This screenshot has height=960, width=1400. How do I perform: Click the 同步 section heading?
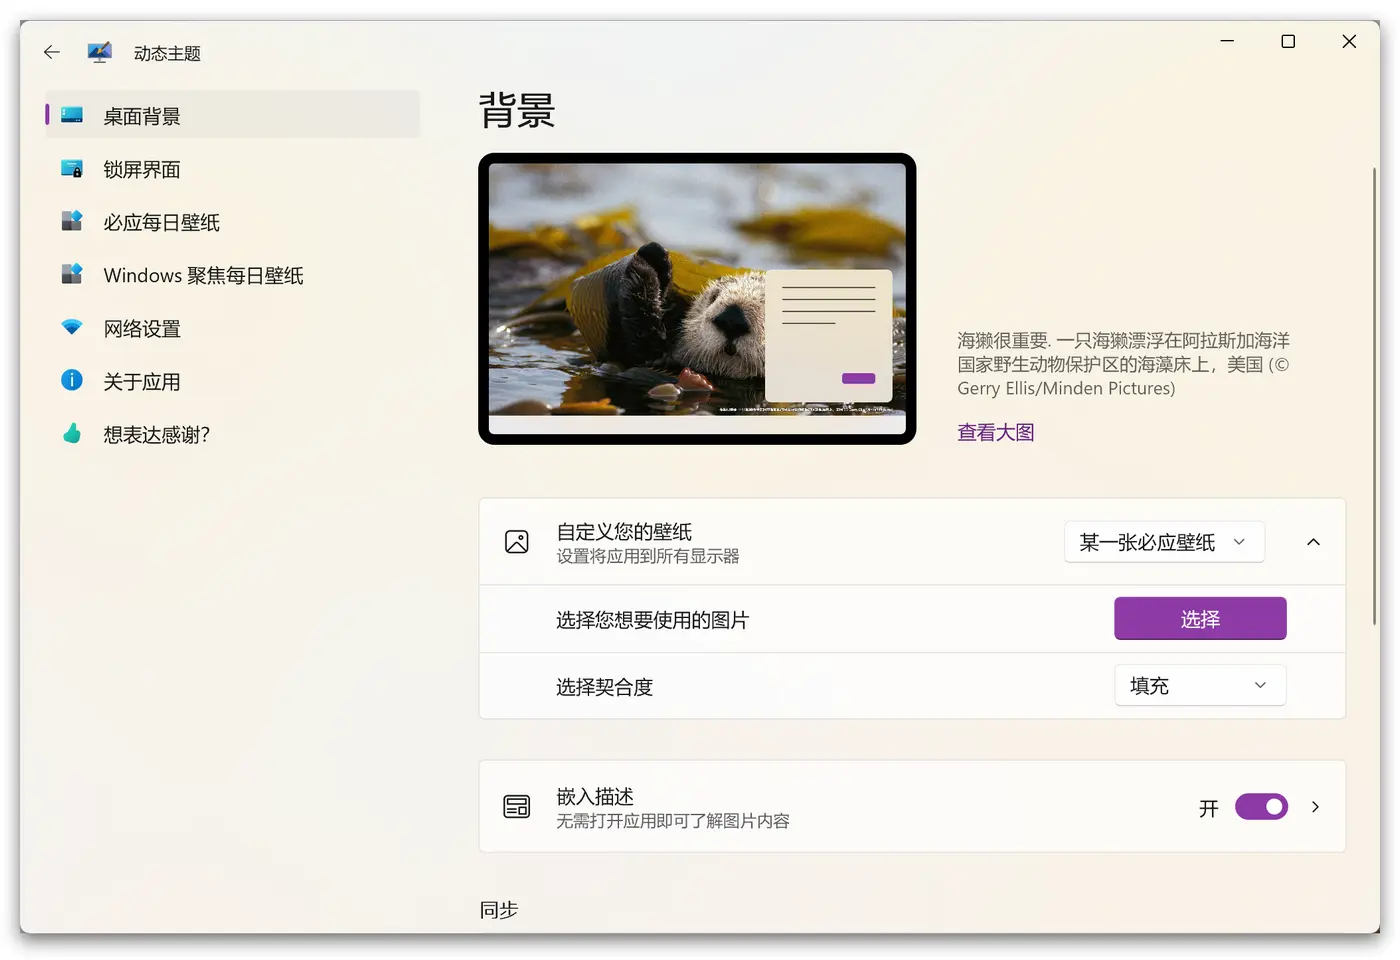point(498,910)
